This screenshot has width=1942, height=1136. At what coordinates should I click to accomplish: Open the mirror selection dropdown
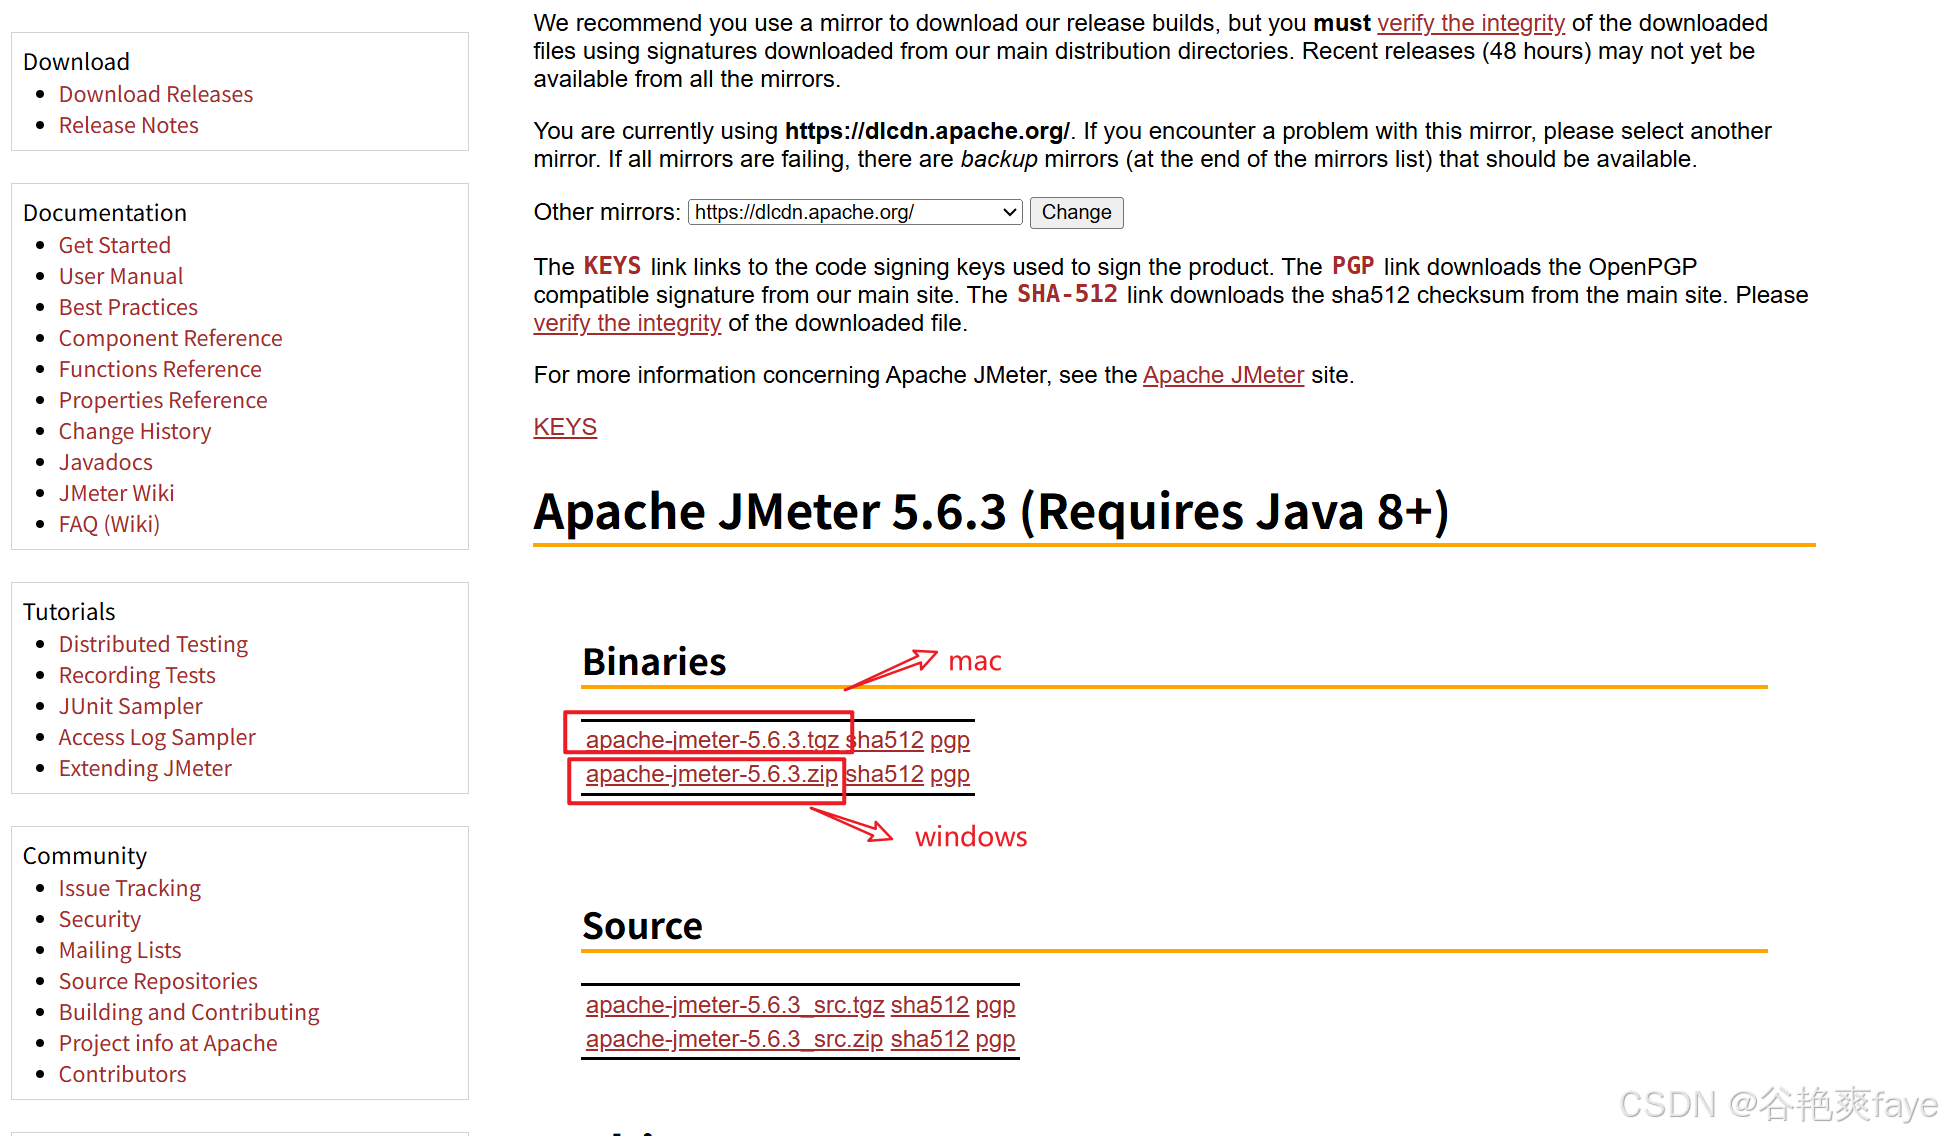854,212
